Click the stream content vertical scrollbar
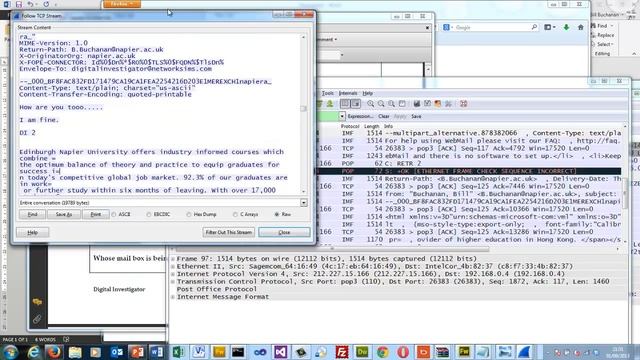640x360 pixels. pyautogui.click(x=303, y=114)
